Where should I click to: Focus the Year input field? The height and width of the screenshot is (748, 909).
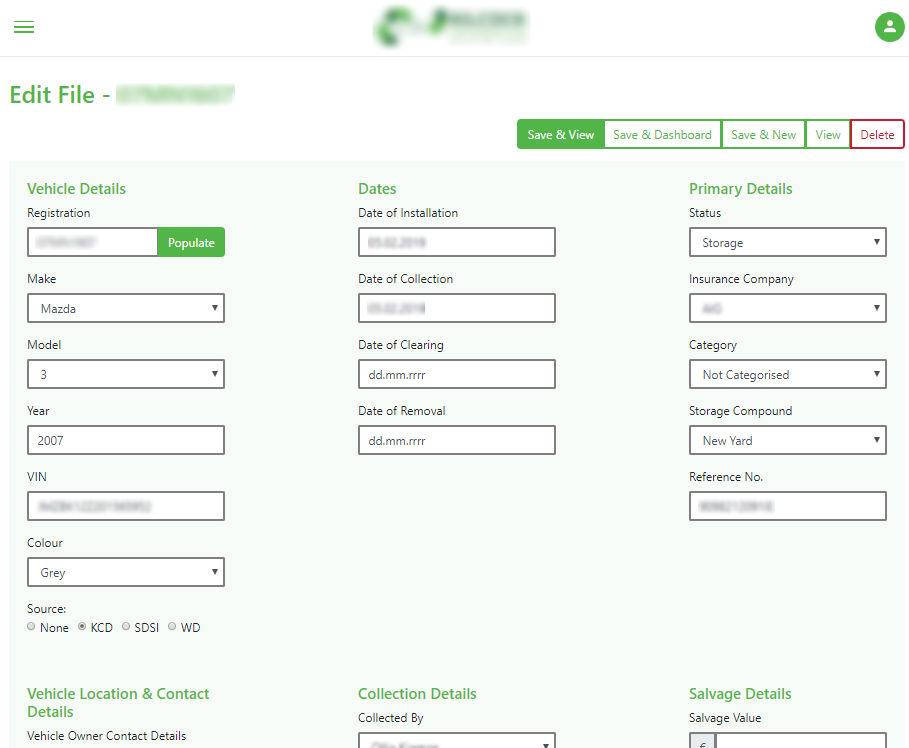[126, 440]
